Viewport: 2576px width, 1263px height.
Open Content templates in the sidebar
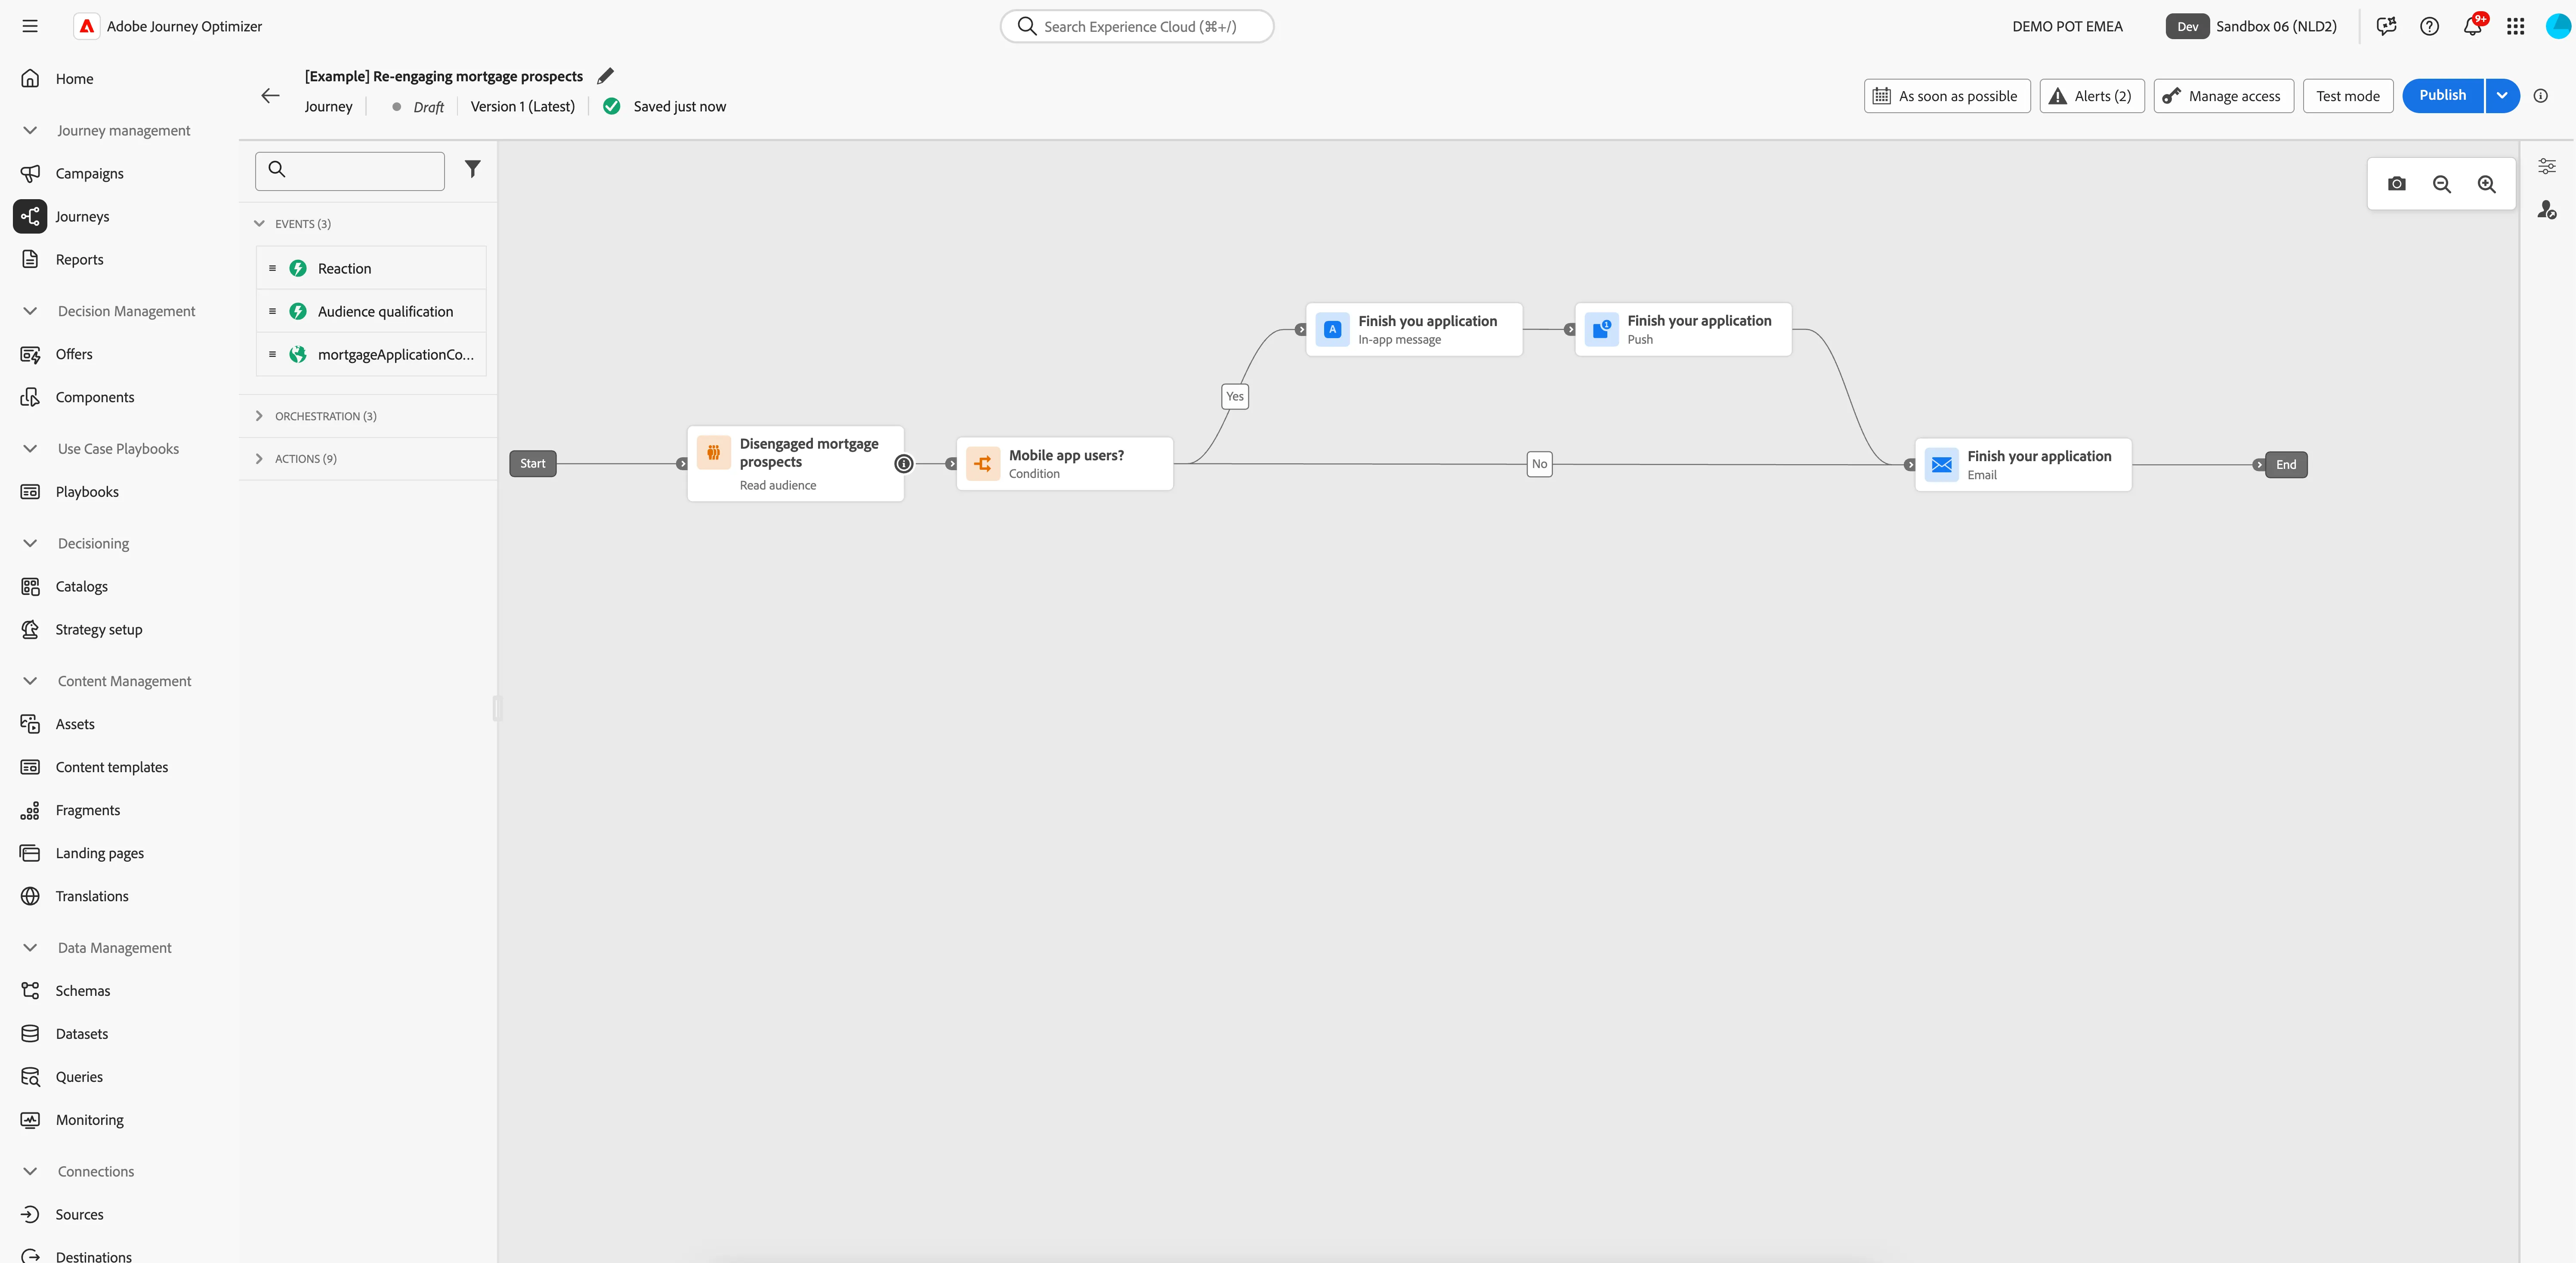[111, 768]
